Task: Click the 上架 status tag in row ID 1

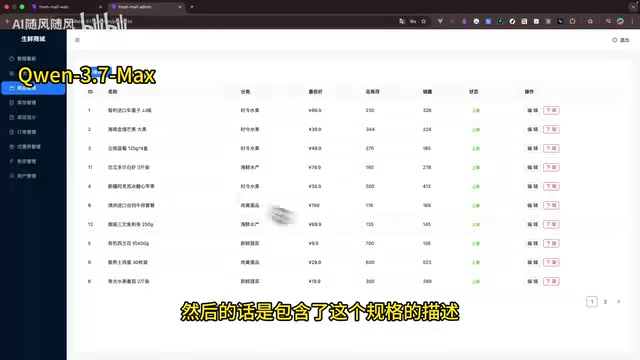Action: coord(476,111)
